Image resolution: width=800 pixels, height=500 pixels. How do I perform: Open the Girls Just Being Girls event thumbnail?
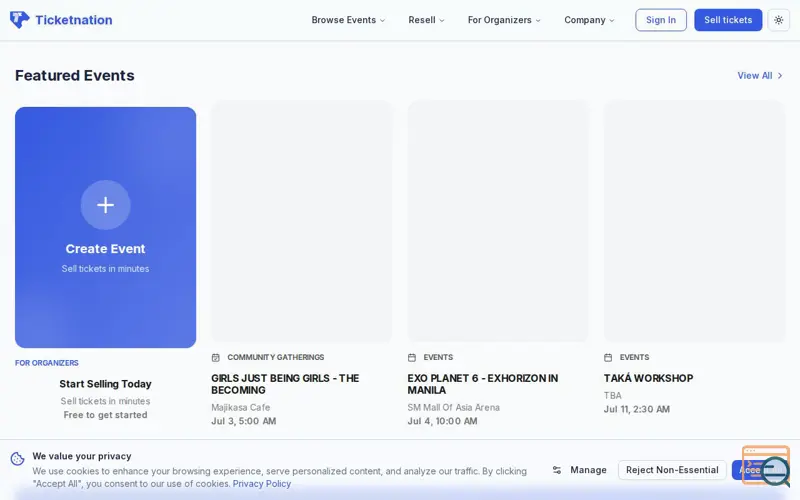302,221
